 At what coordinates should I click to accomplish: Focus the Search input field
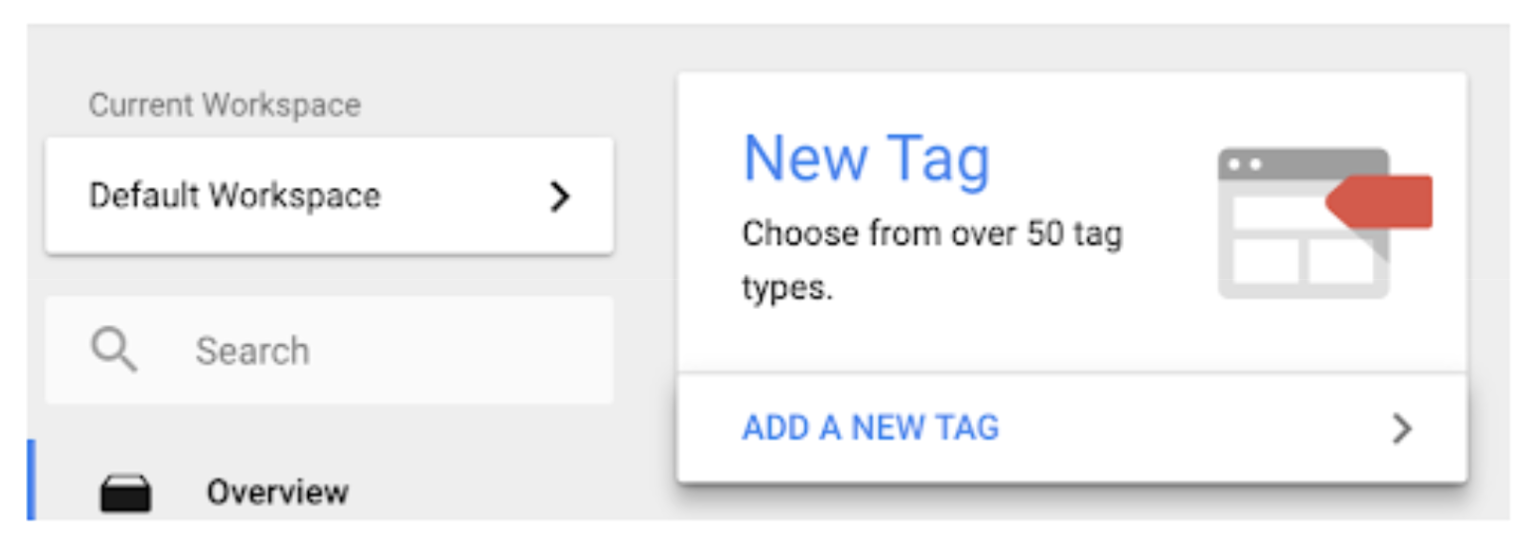coord(329,350)
